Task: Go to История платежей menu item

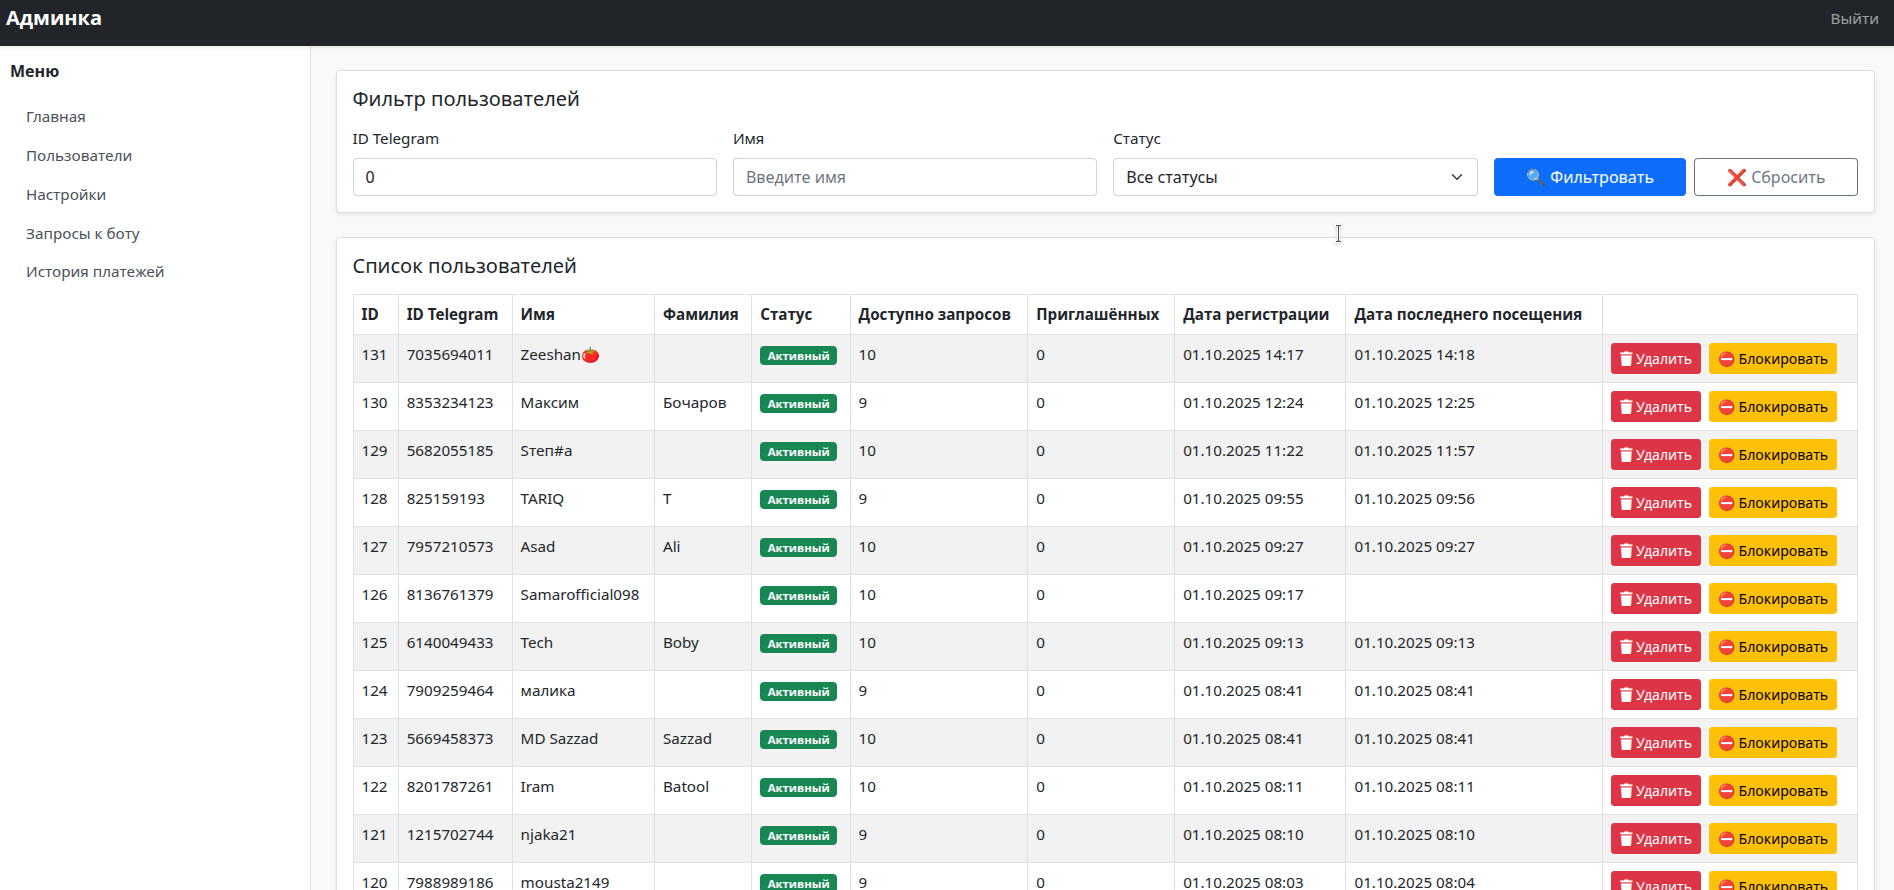Action: [x=95, y=272]
